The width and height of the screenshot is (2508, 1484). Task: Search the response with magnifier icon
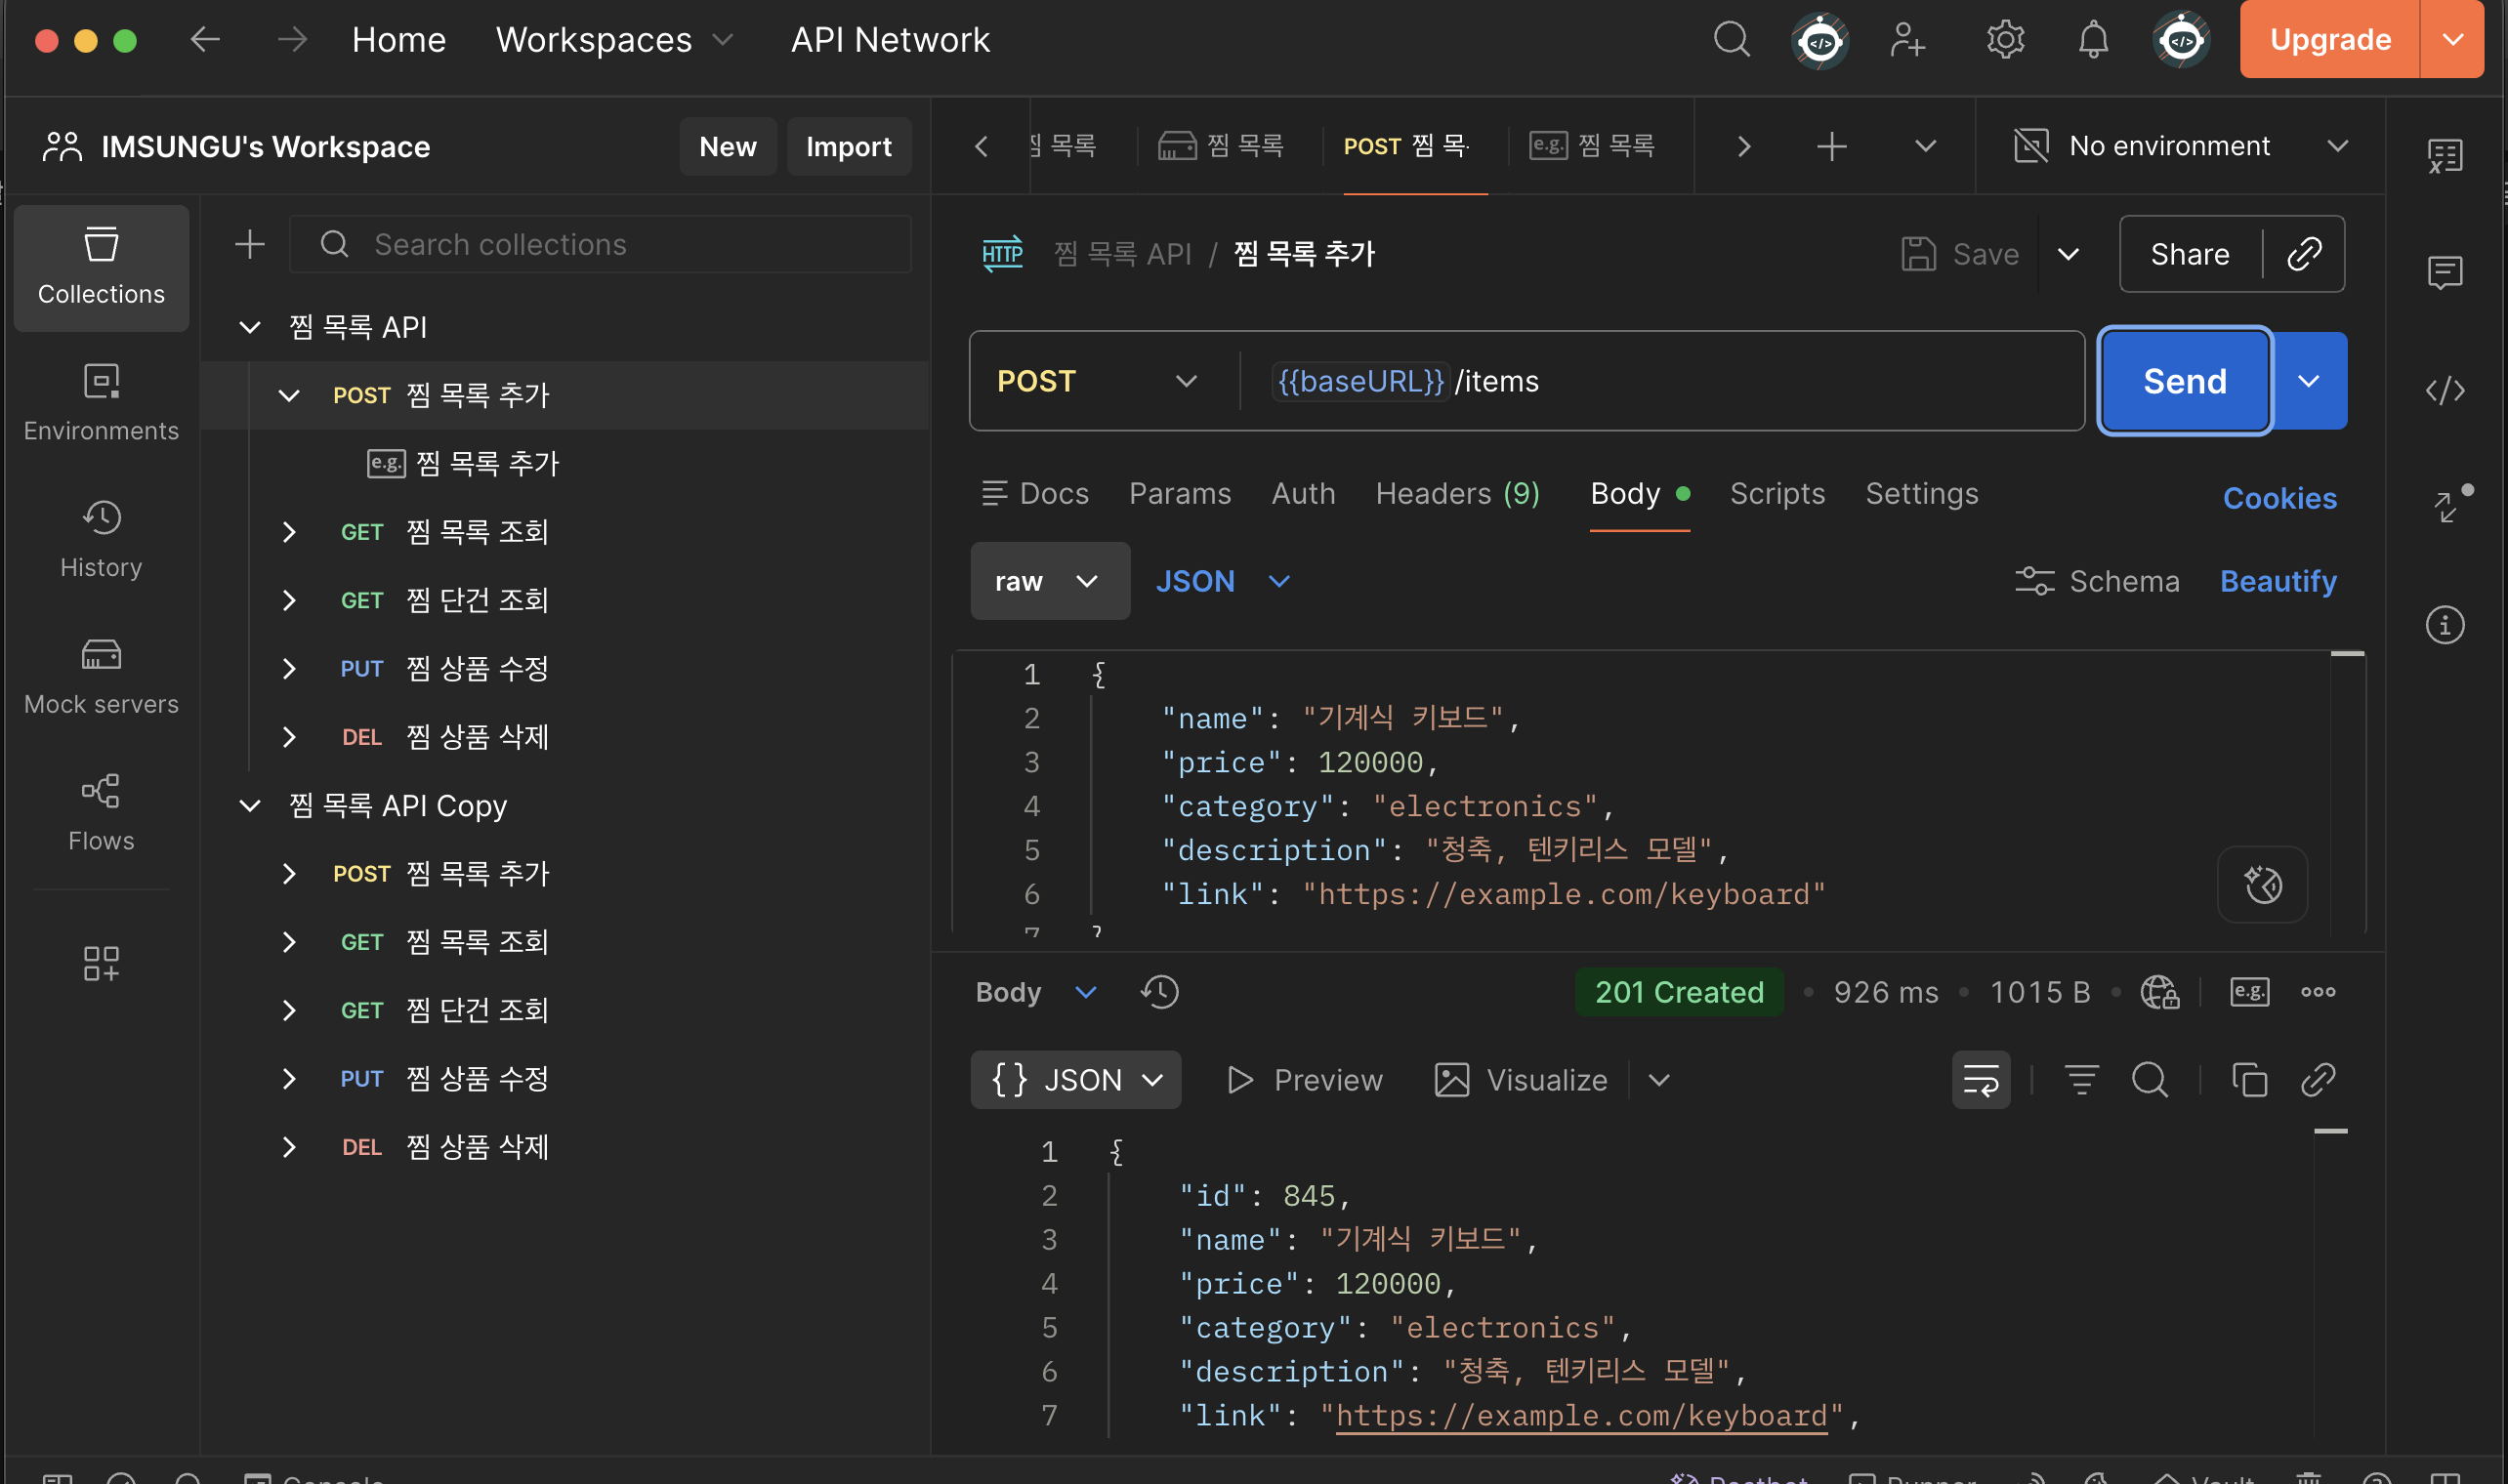click(2149, 1080)
